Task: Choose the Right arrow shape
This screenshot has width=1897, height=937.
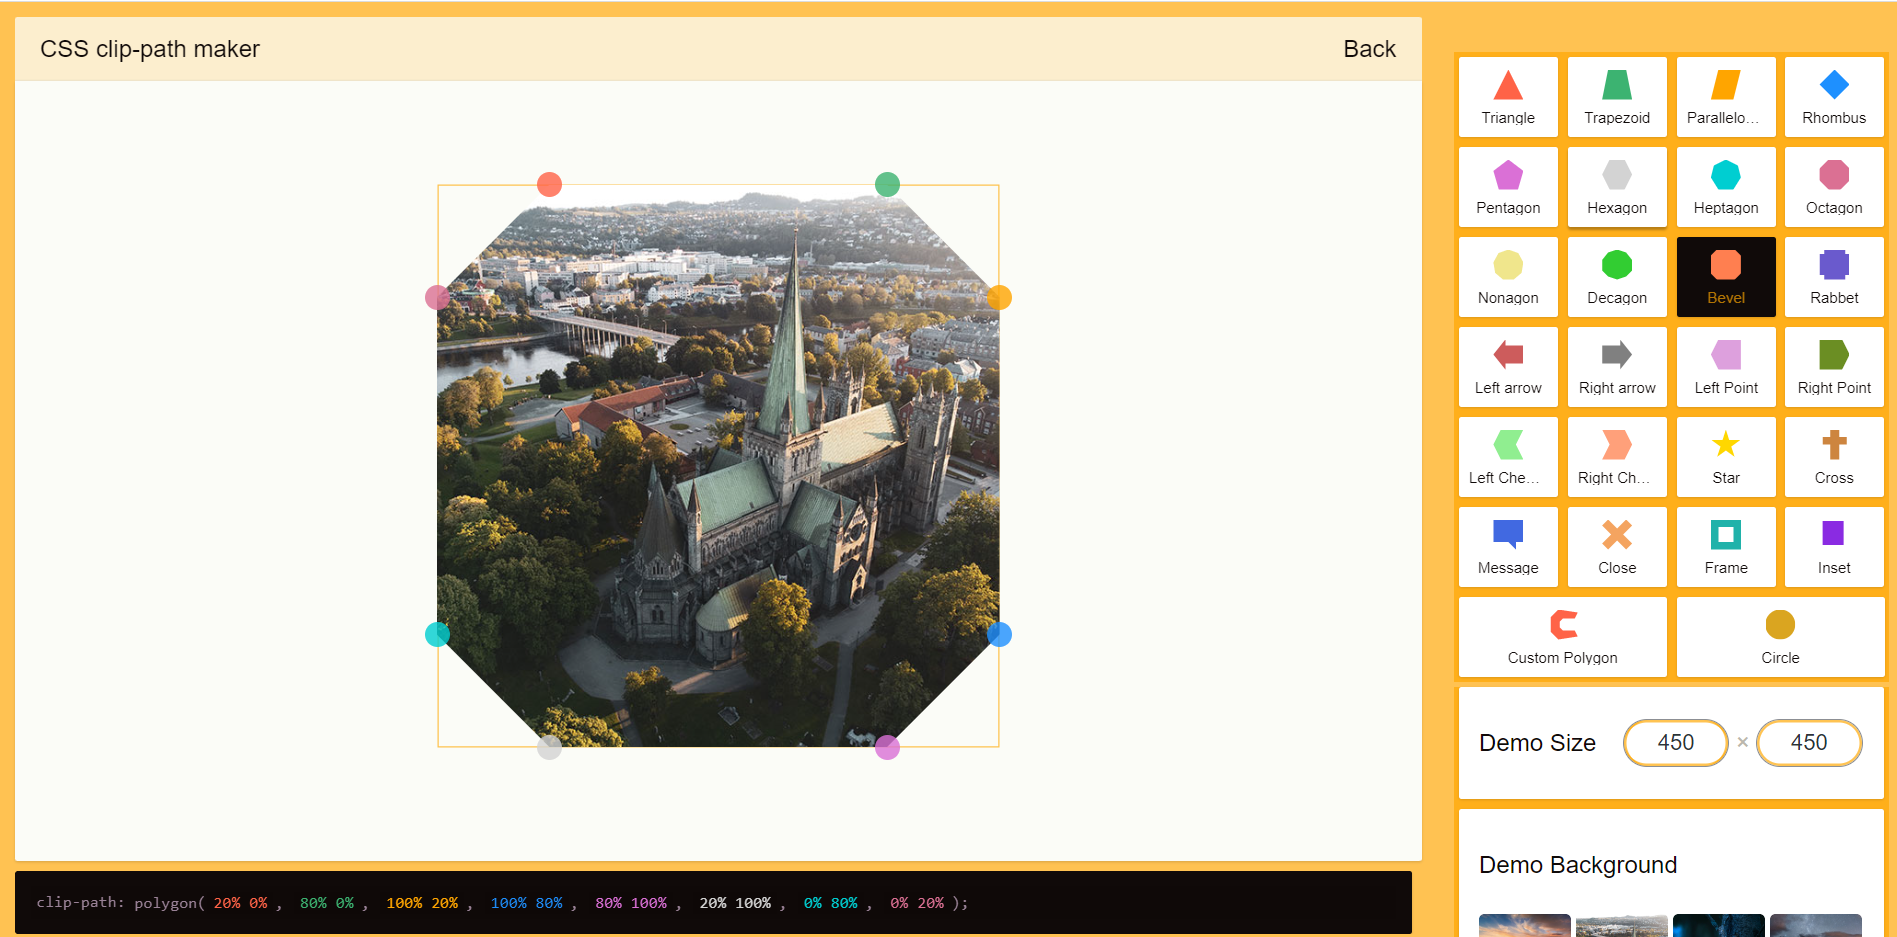Action: (1617, 367)
